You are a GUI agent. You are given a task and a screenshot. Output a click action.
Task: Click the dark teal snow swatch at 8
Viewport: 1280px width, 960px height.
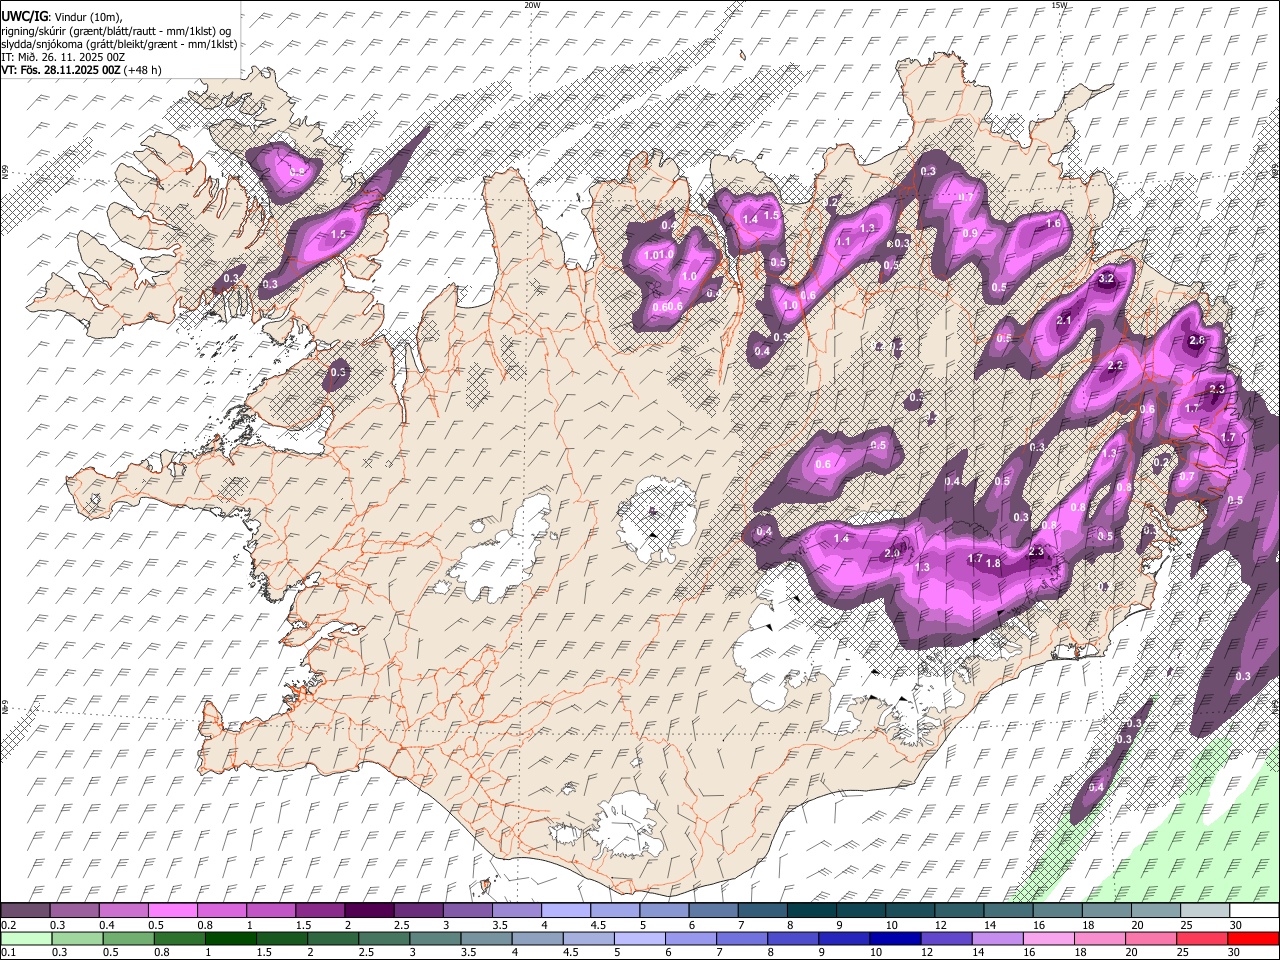(810, 910)
